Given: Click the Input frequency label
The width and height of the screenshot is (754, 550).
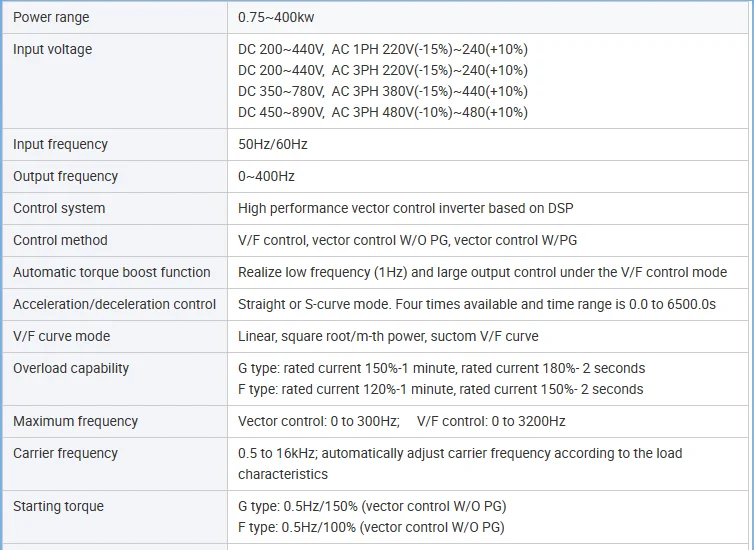Looking at the screenshot, I should click(x=60, y=144).
